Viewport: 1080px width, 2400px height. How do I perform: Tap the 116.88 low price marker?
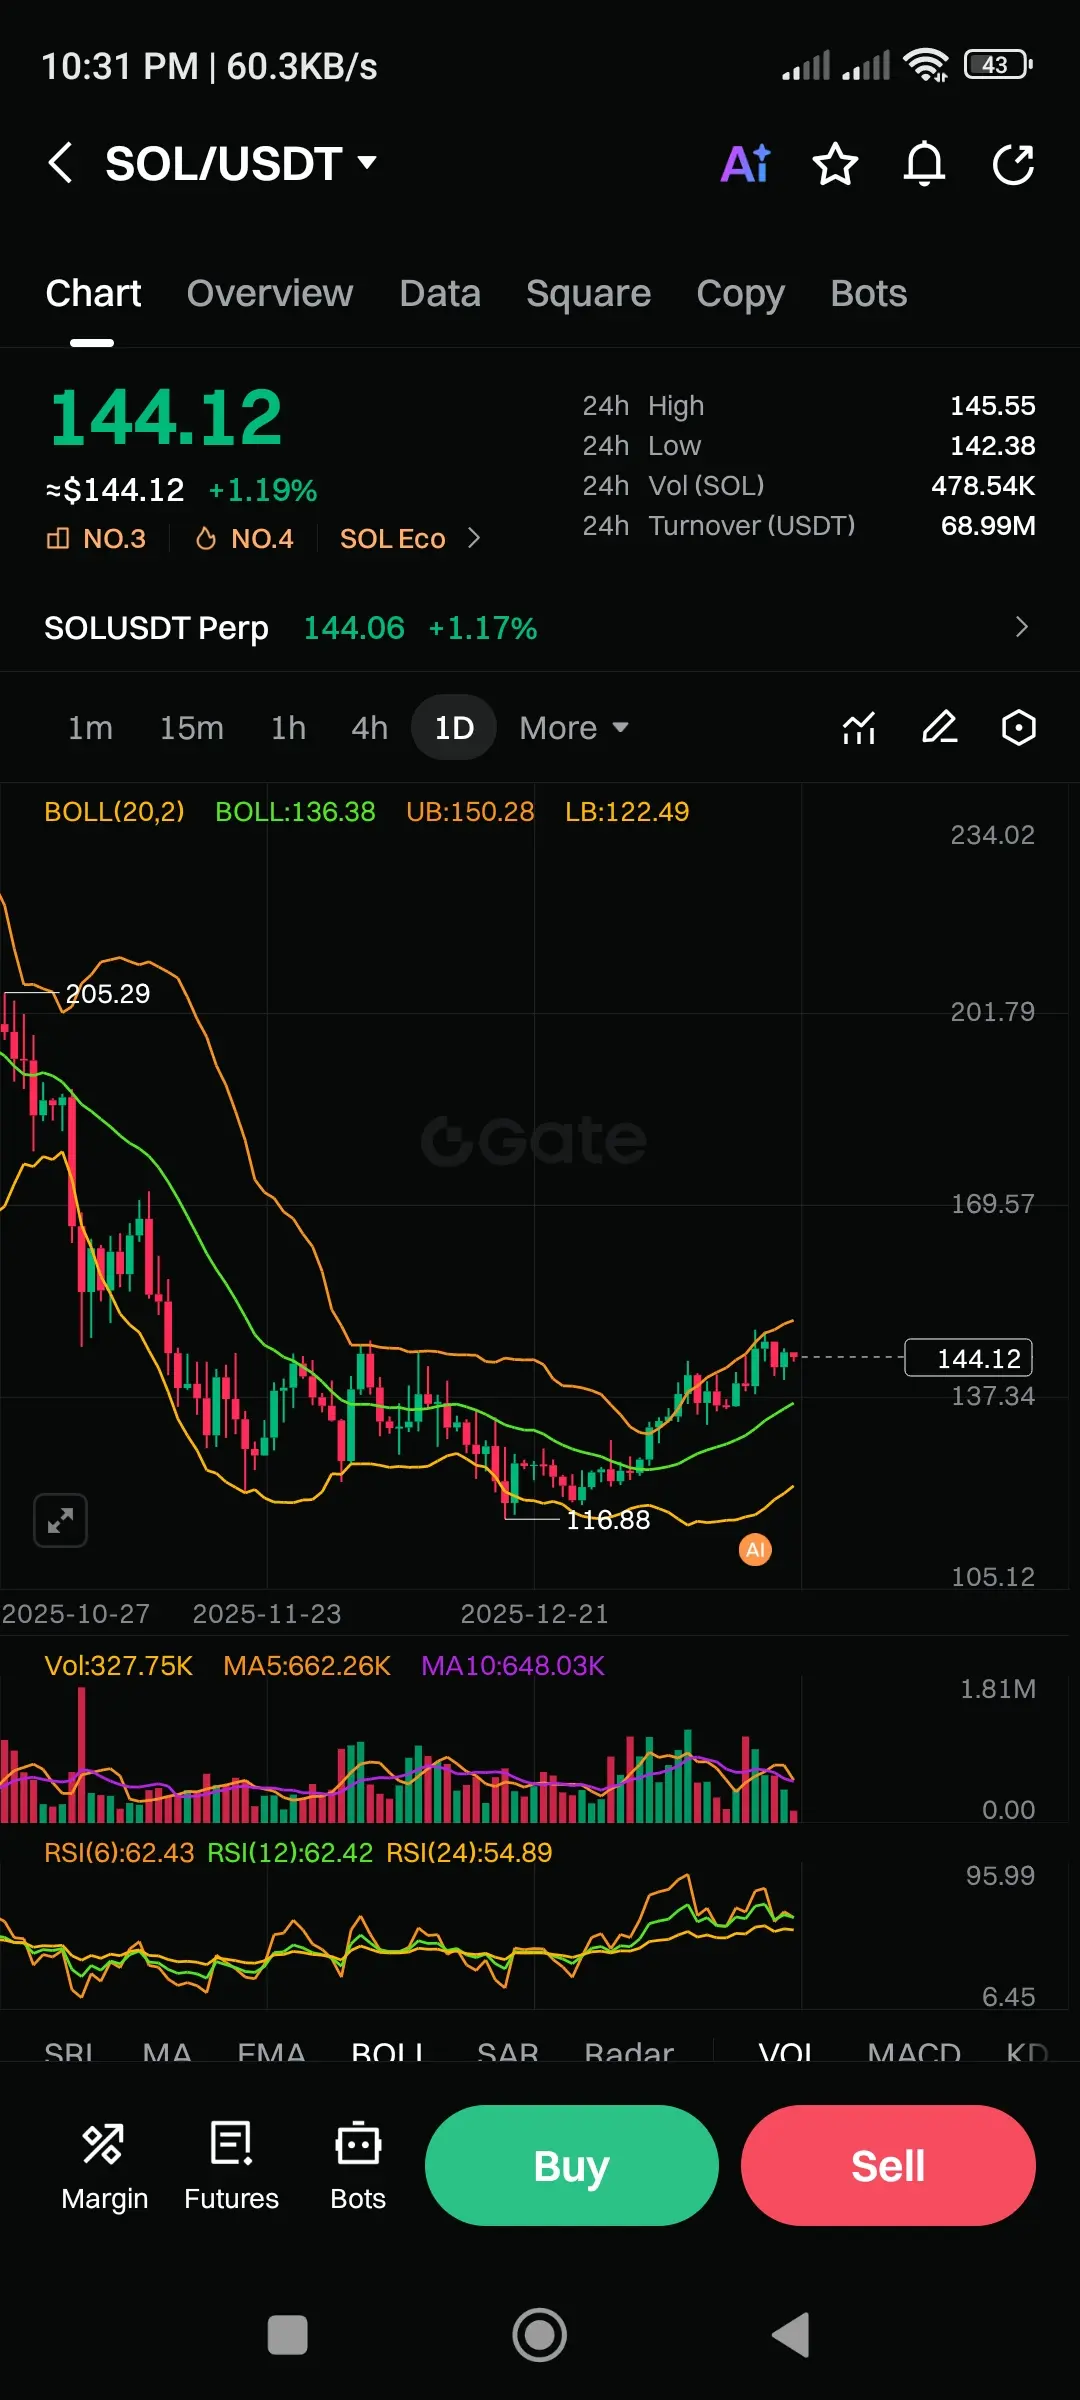point(608,1520)
